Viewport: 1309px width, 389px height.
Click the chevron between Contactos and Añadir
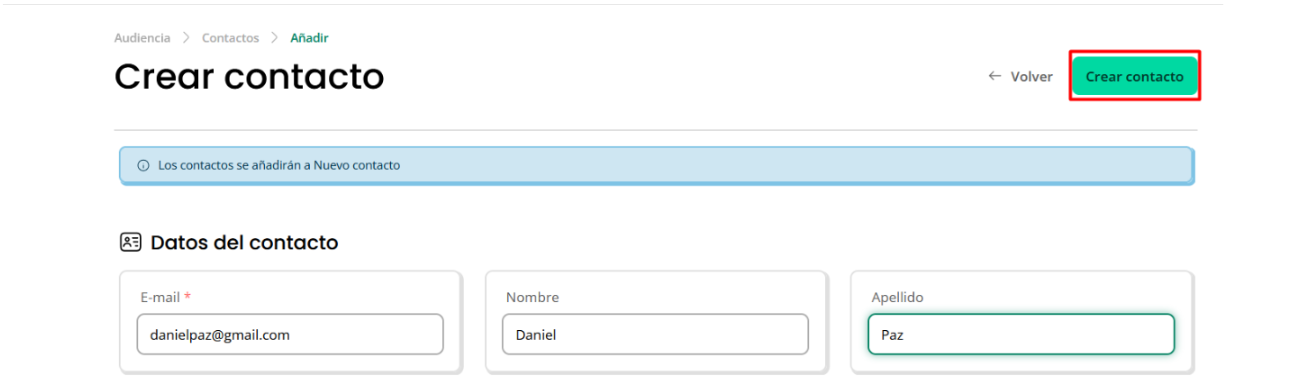275,38
